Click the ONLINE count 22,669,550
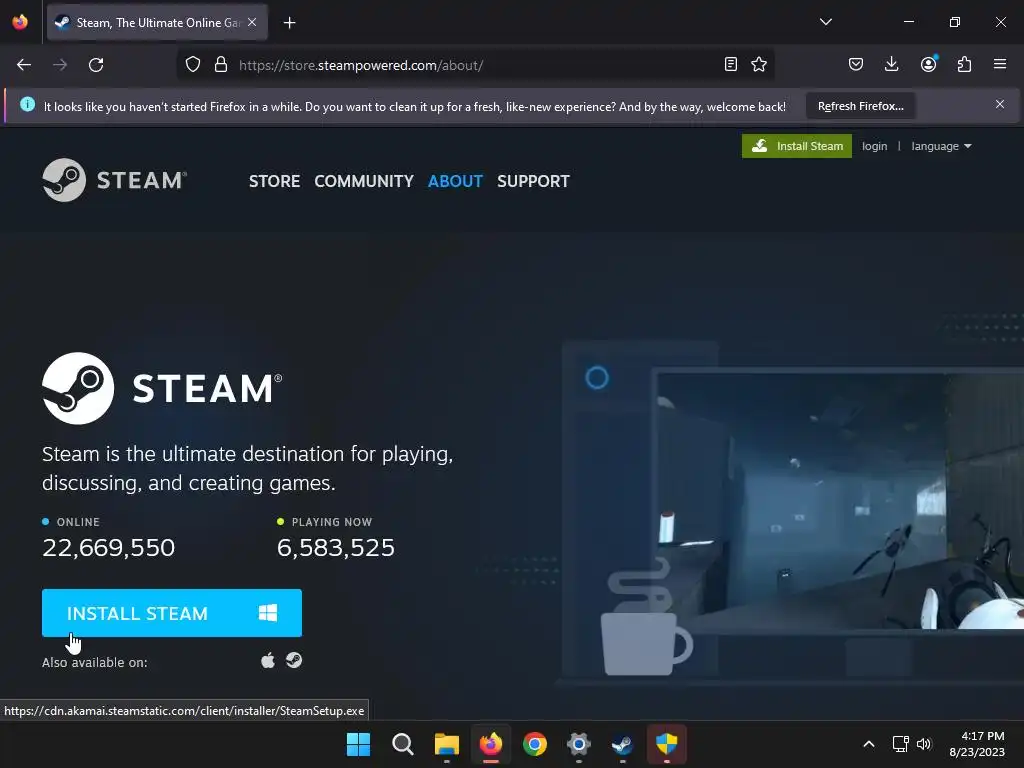The image size is (1024, 768). pos(108,547)
